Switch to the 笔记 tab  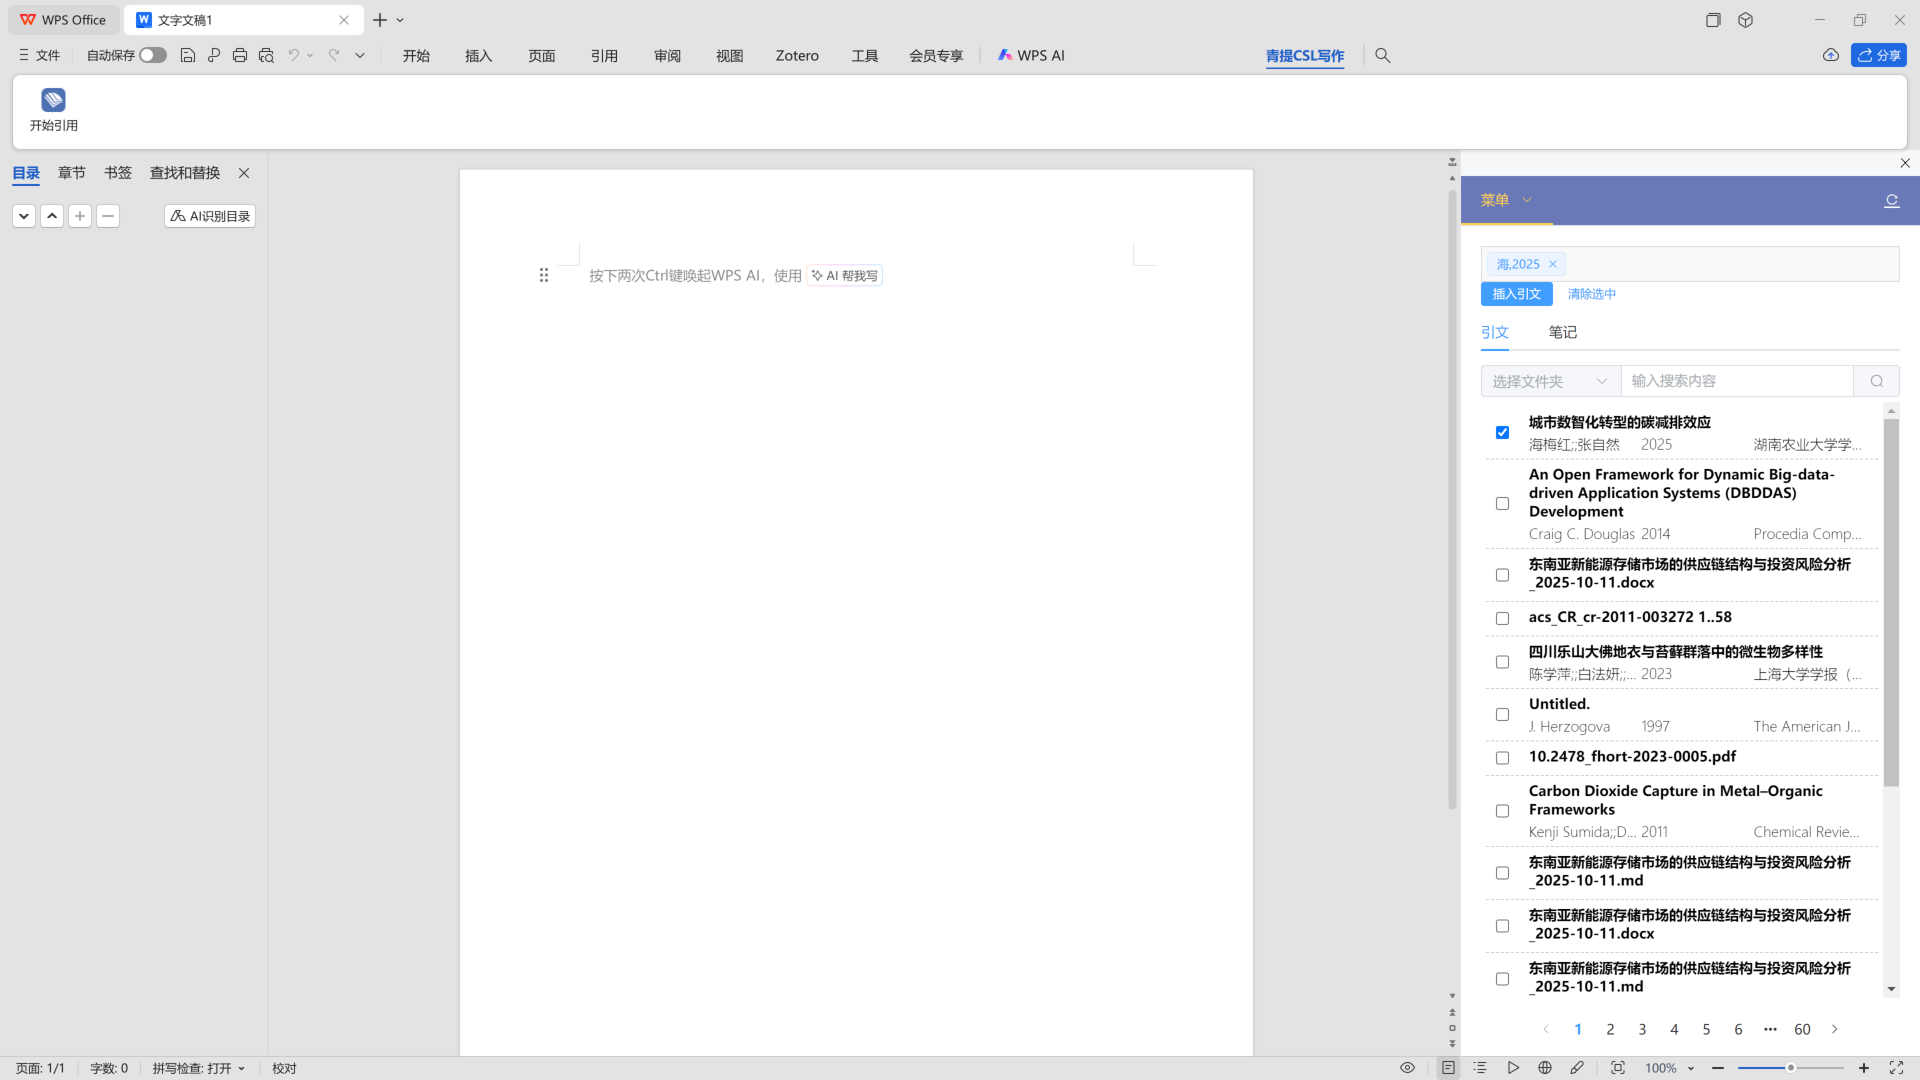click(x=1562, y=333)
